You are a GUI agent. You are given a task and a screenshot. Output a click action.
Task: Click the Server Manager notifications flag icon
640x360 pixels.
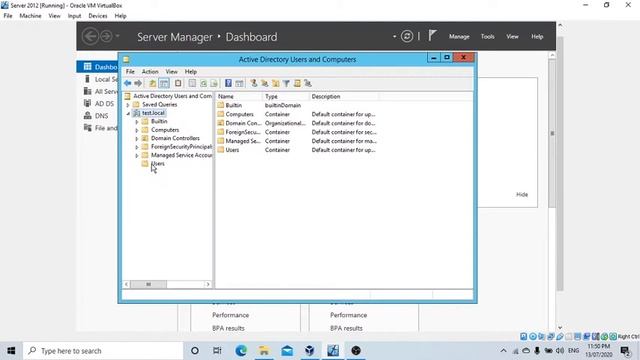pos(432,36)
